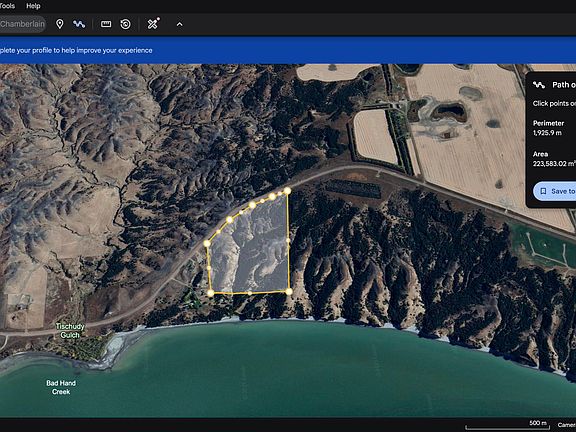Open the Help menu
576x432 pixels.
pyautogui.click(x=33, y=6)
